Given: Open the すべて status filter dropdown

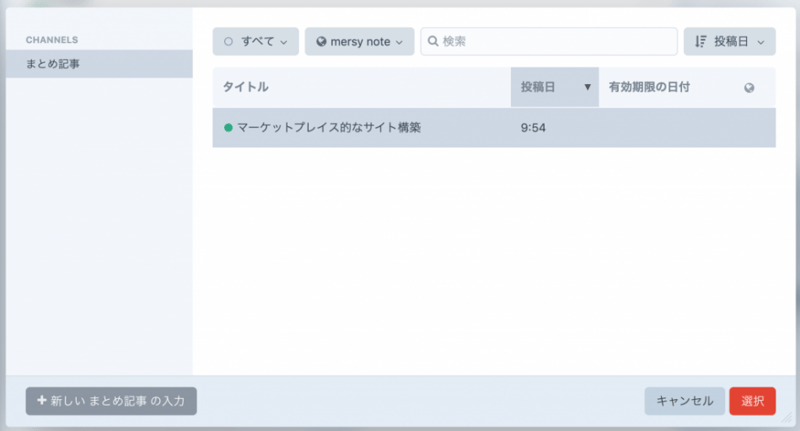Looking at the screenshot, I should 255,42.
